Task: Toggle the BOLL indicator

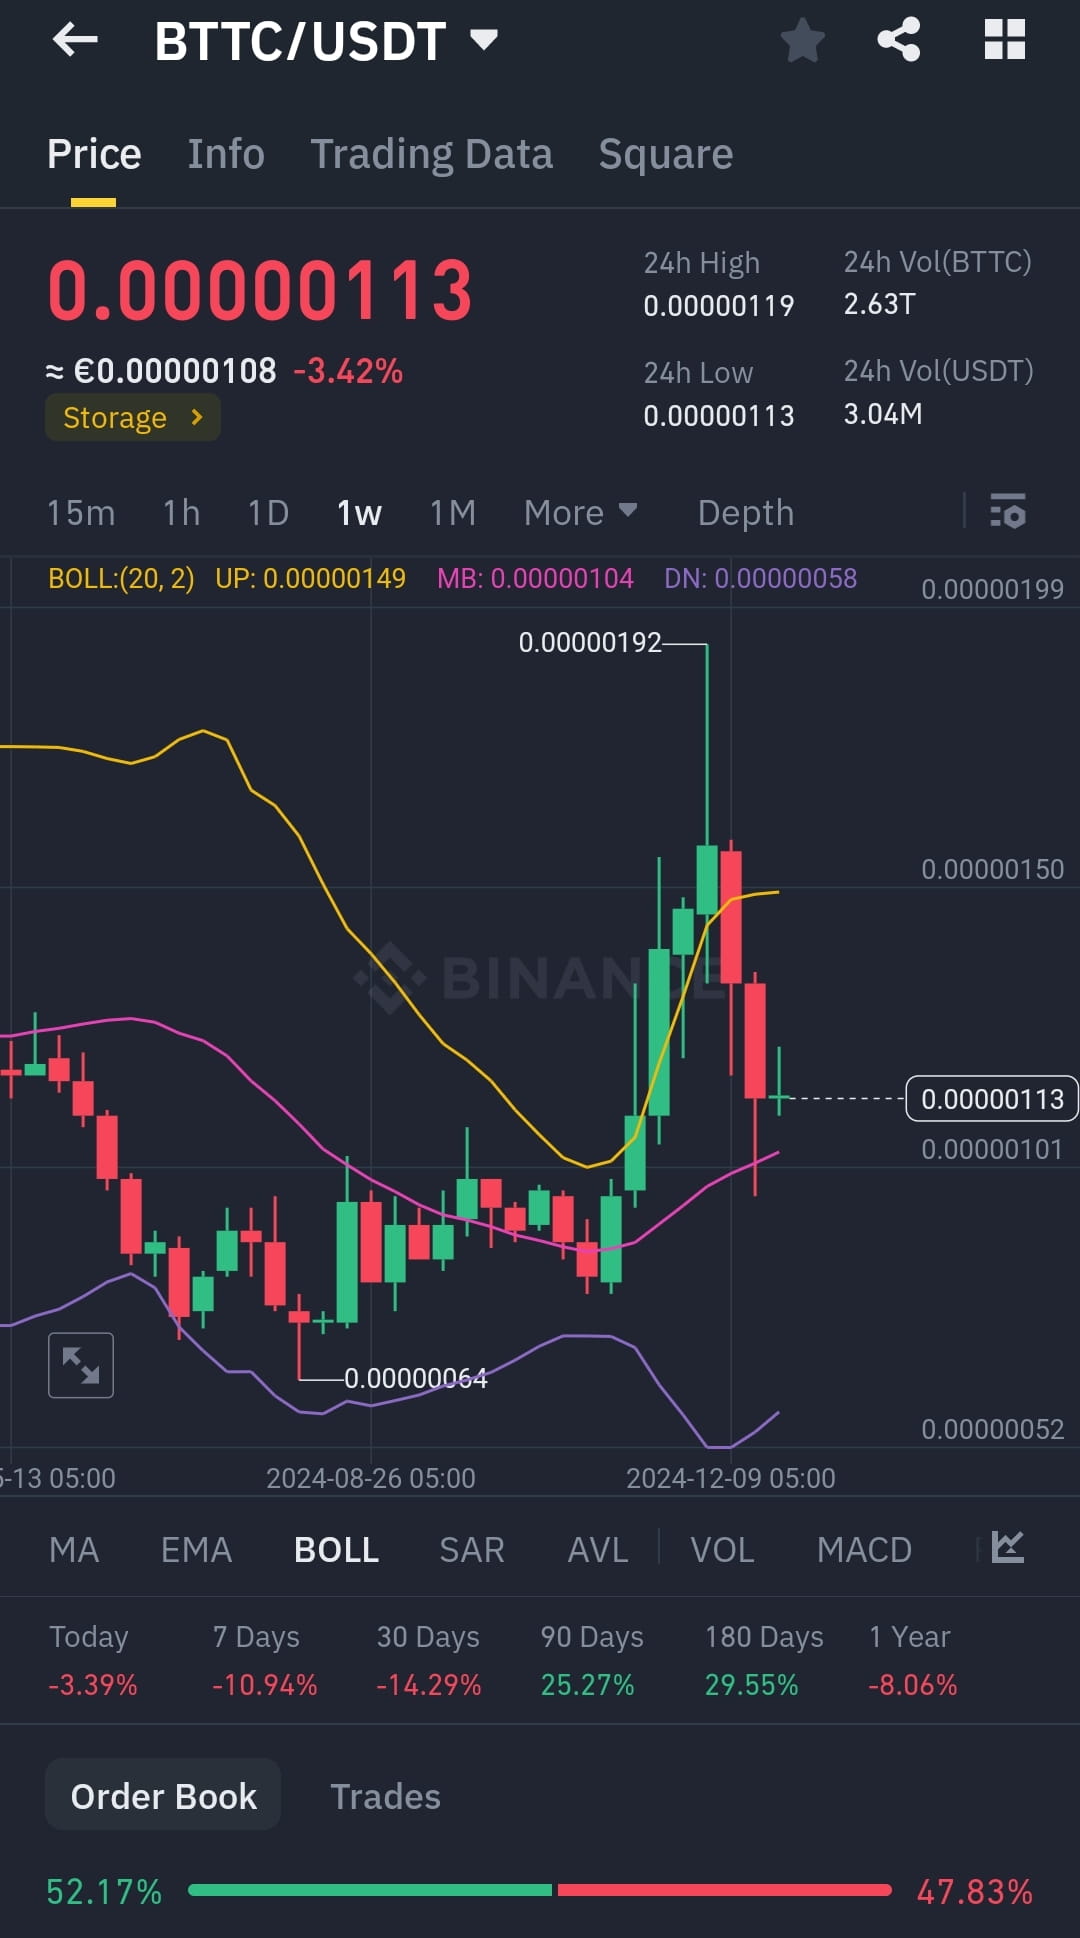Action: click(336, 1550)
